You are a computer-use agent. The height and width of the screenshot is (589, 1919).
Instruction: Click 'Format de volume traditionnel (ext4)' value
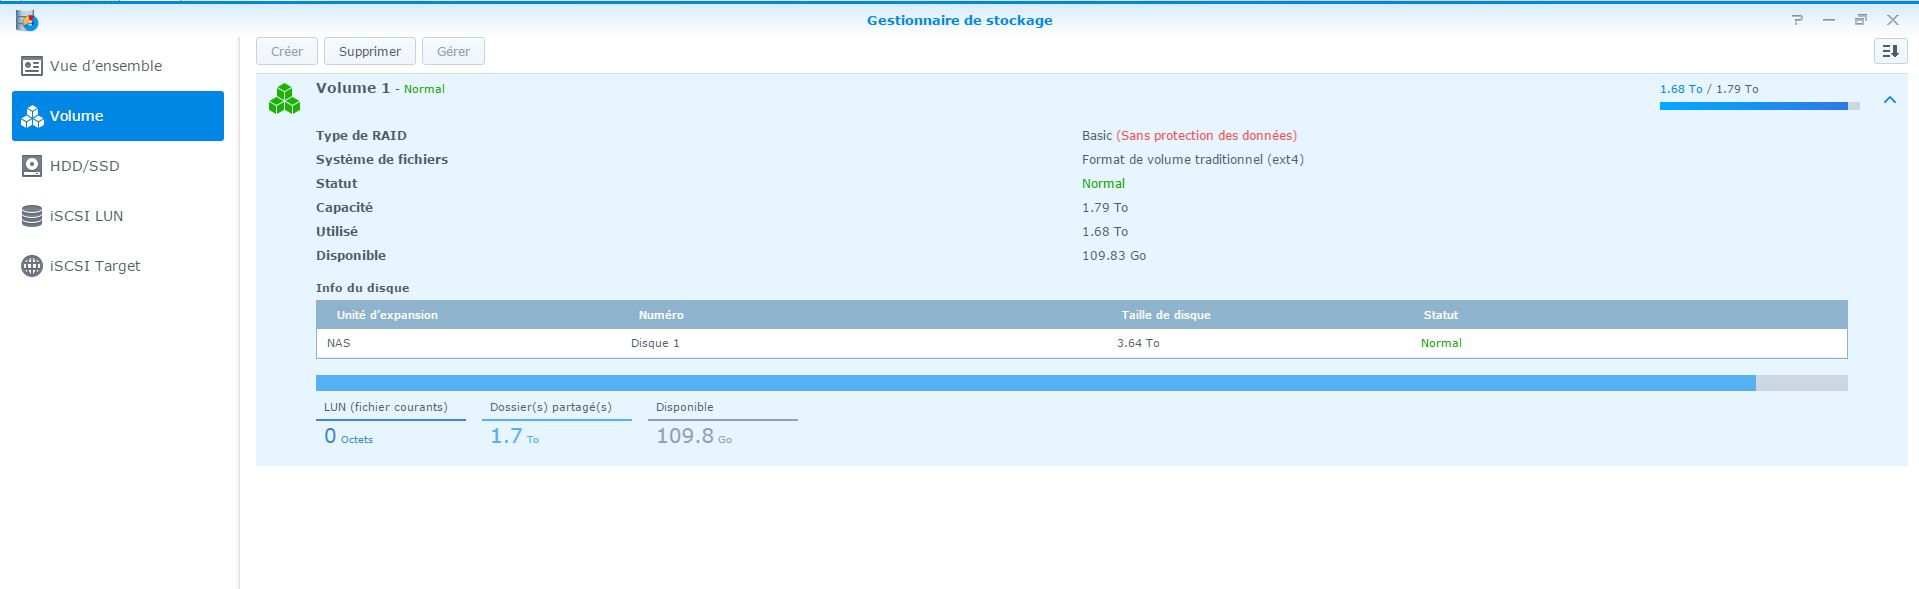[x=1193, y=160]
